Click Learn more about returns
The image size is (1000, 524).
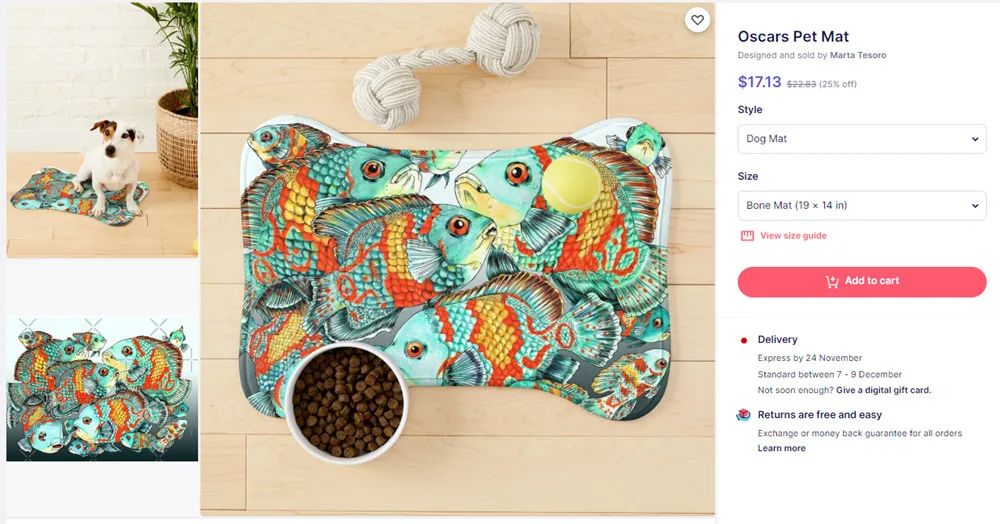781,448
